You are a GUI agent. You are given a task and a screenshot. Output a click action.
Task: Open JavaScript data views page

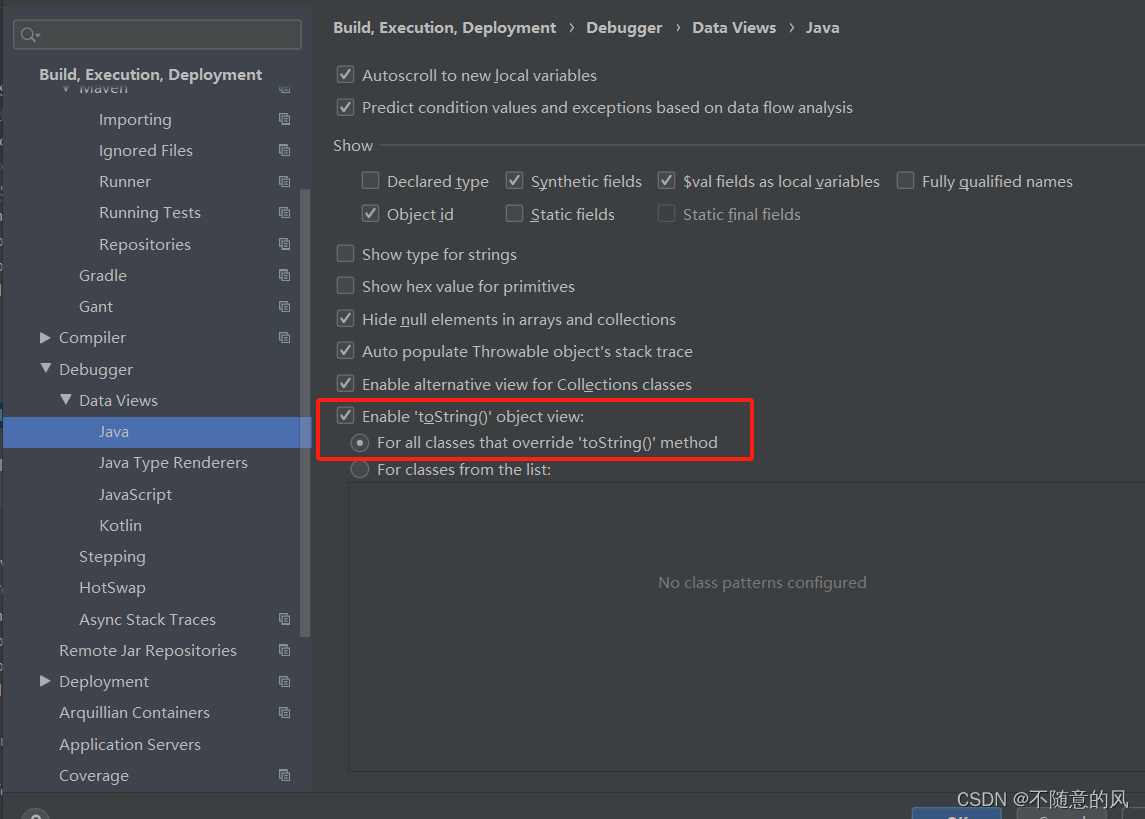tap(135, 494)
